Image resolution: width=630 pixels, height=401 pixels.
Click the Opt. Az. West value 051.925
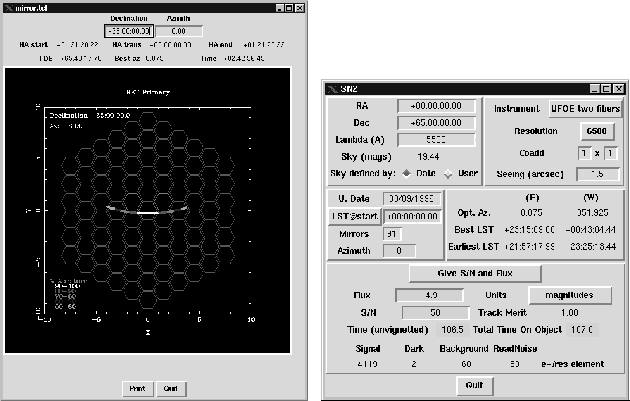coord(593,213)
